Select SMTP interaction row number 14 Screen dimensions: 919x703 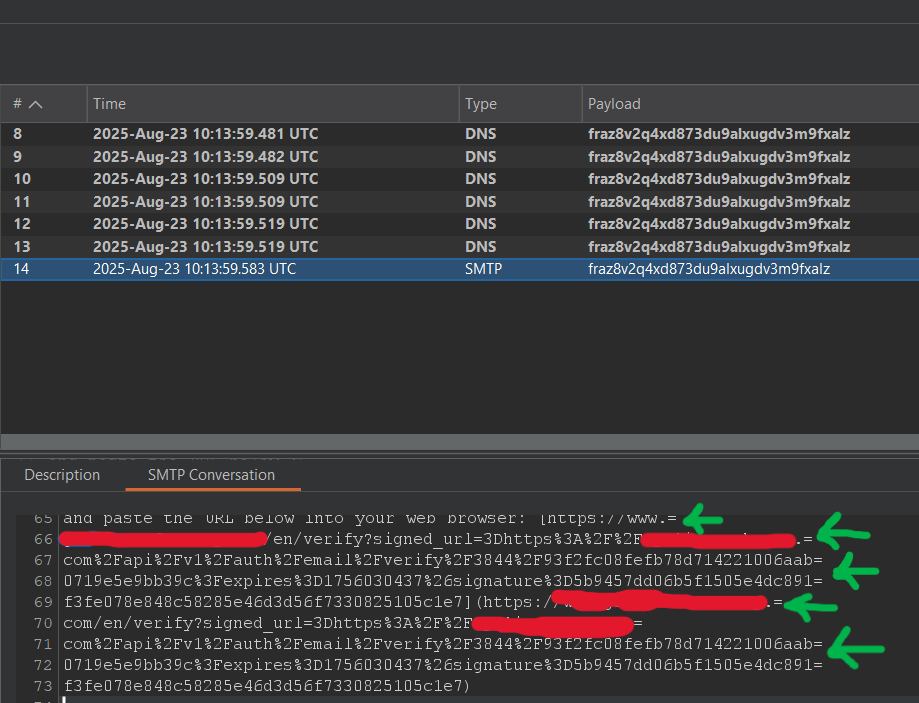click(460, 269)
